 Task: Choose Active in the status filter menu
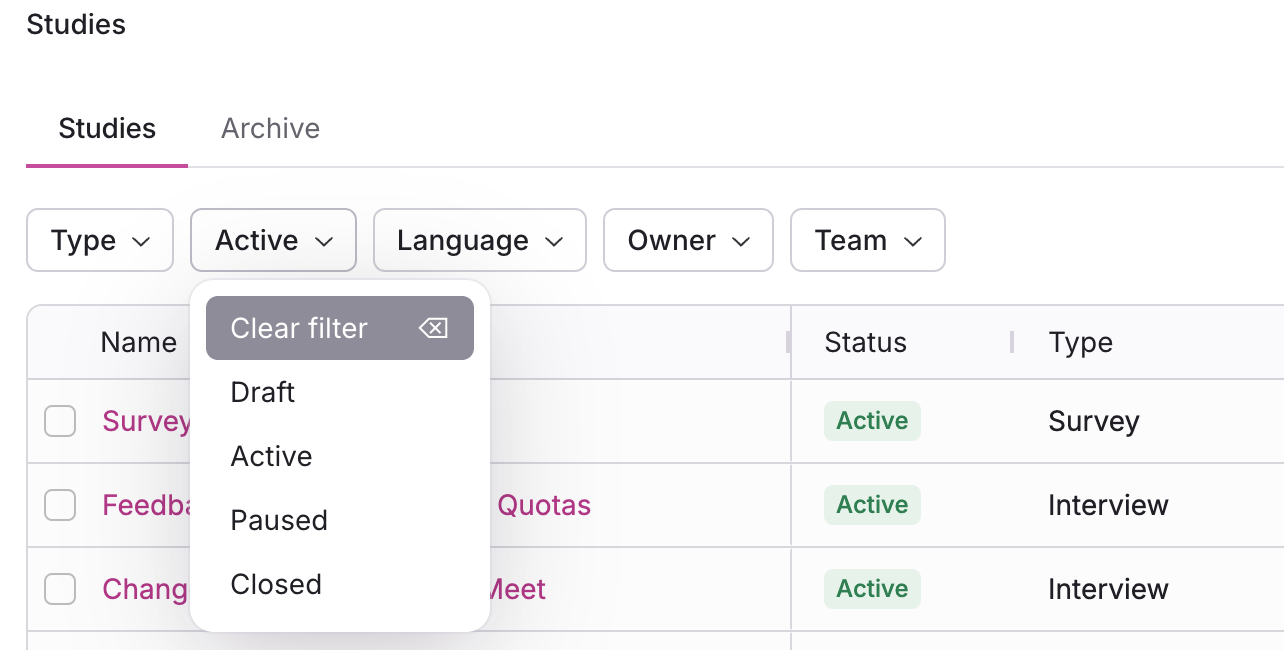pyautogui.click(x=272, y=456)
